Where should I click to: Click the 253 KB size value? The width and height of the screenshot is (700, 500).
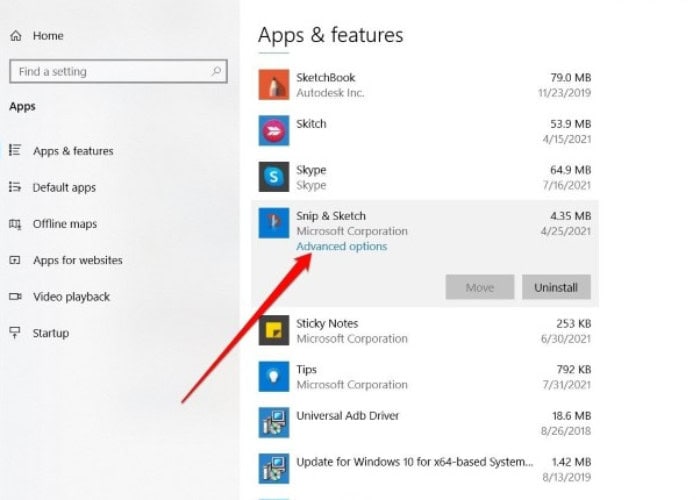point(574,323)
